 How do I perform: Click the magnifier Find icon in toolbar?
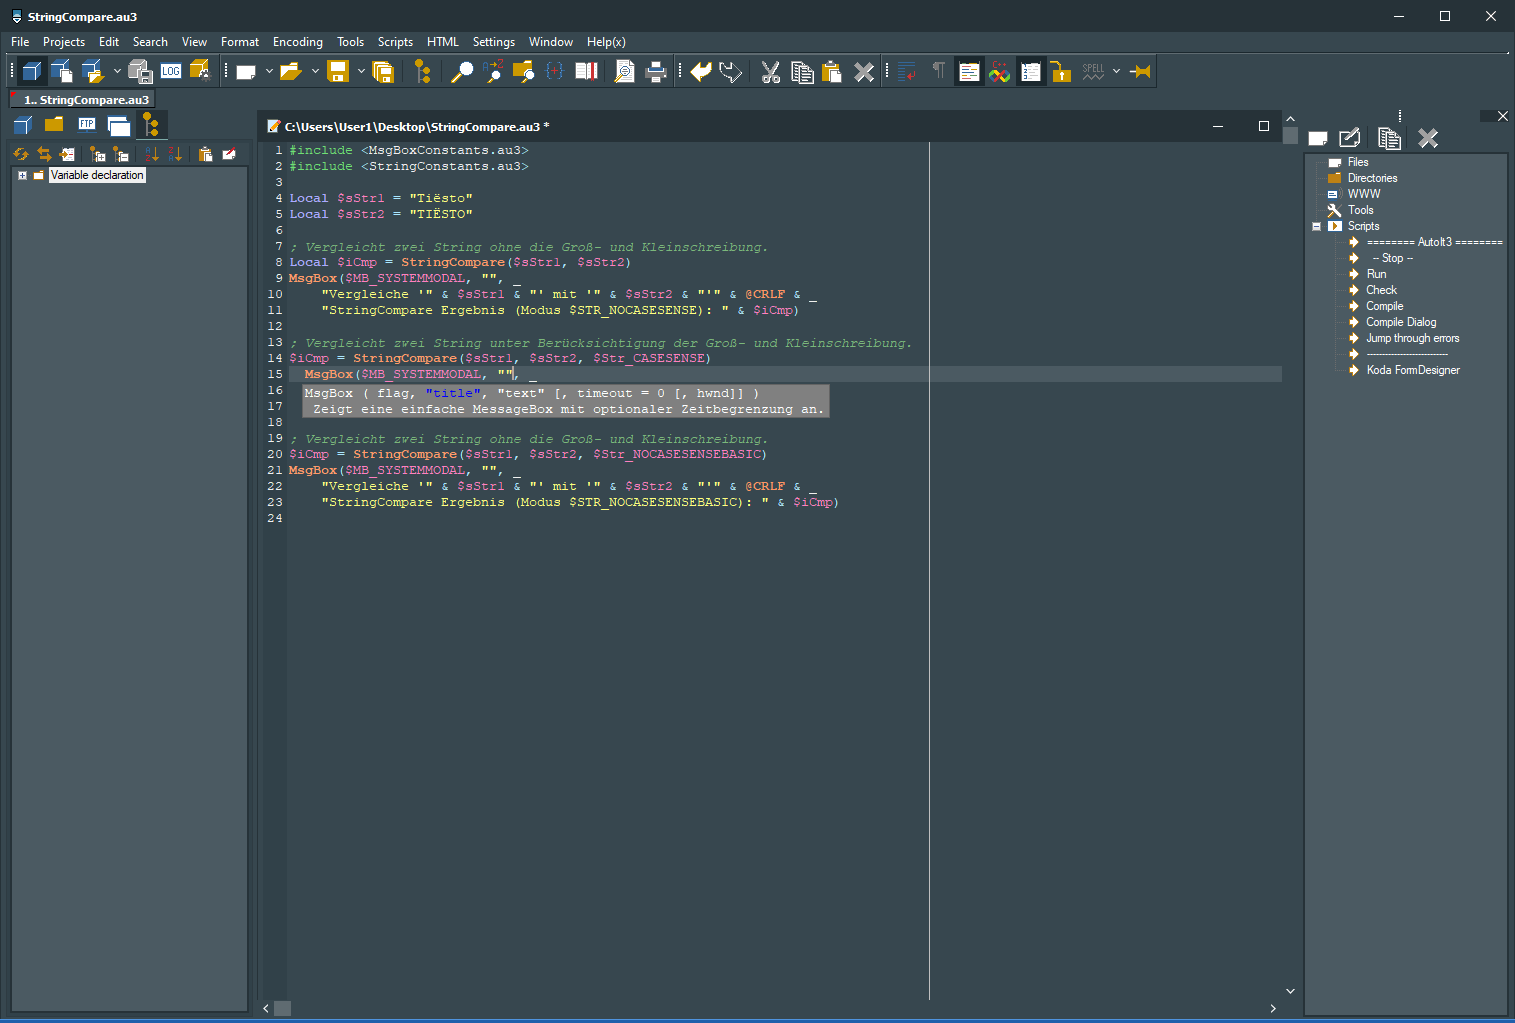[461, 71]
